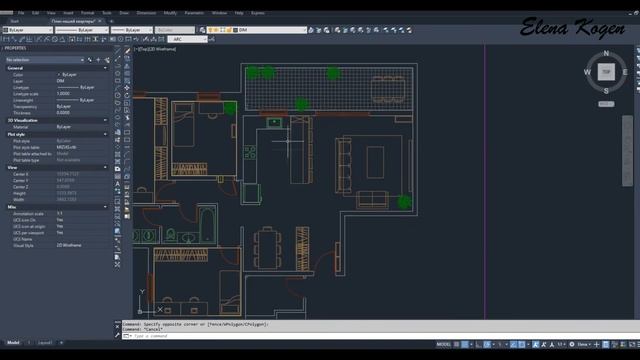Click the Diameter dimension tool

coord(54,39)
